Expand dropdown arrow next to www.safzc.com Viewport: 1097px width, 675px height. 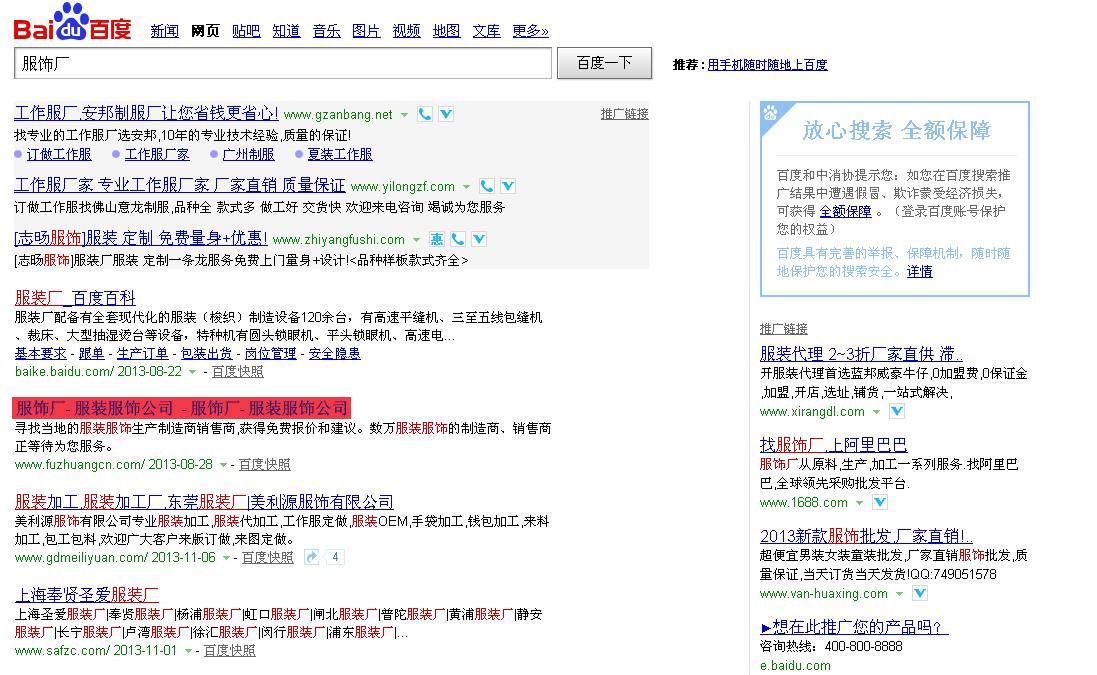[189, 651]
